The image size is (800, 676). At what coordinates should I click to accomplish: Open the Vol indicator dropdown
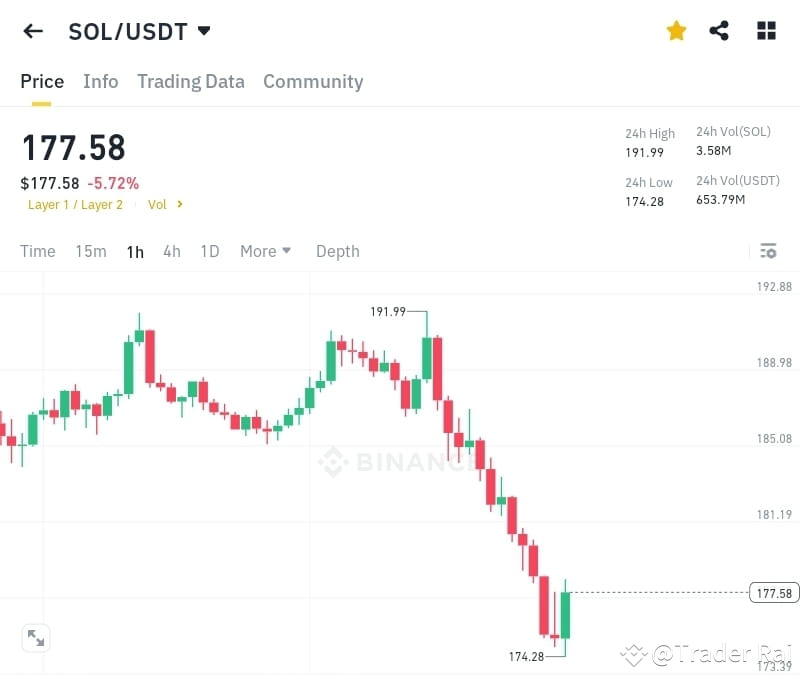(x=164, y=204)
